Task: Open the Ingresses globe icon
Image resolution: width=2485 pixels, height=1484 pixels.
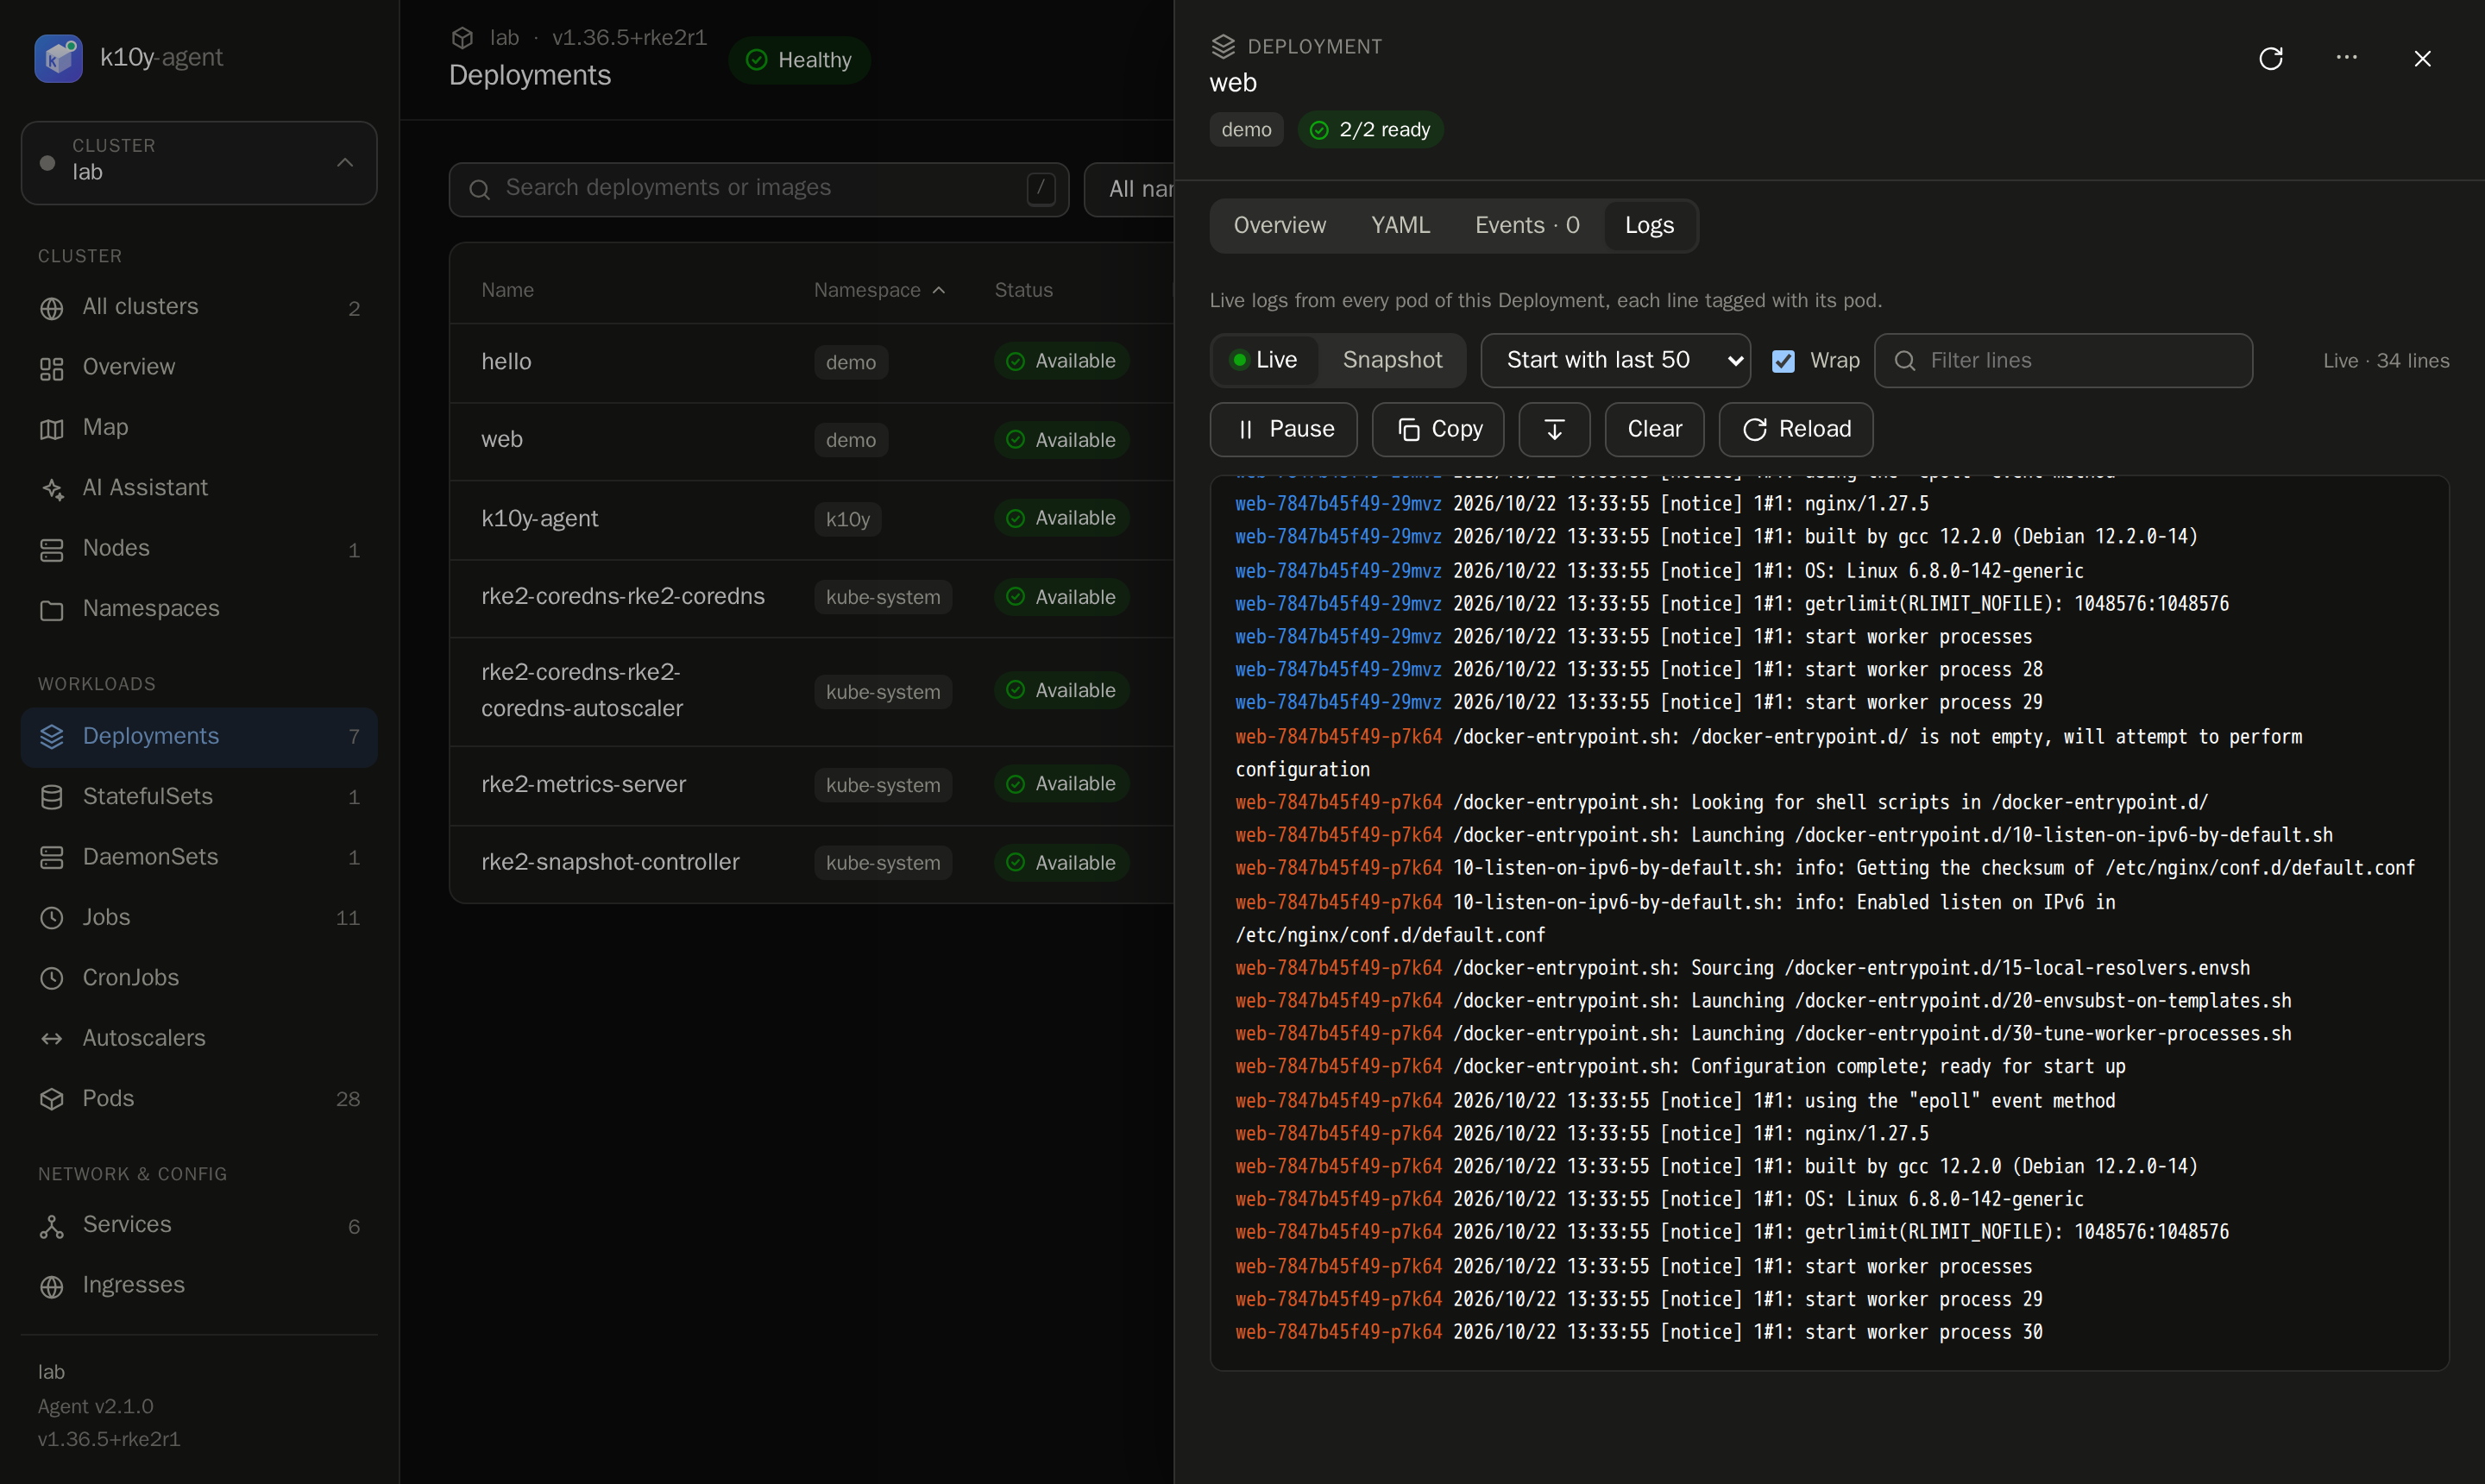Action: [52, 1286]
